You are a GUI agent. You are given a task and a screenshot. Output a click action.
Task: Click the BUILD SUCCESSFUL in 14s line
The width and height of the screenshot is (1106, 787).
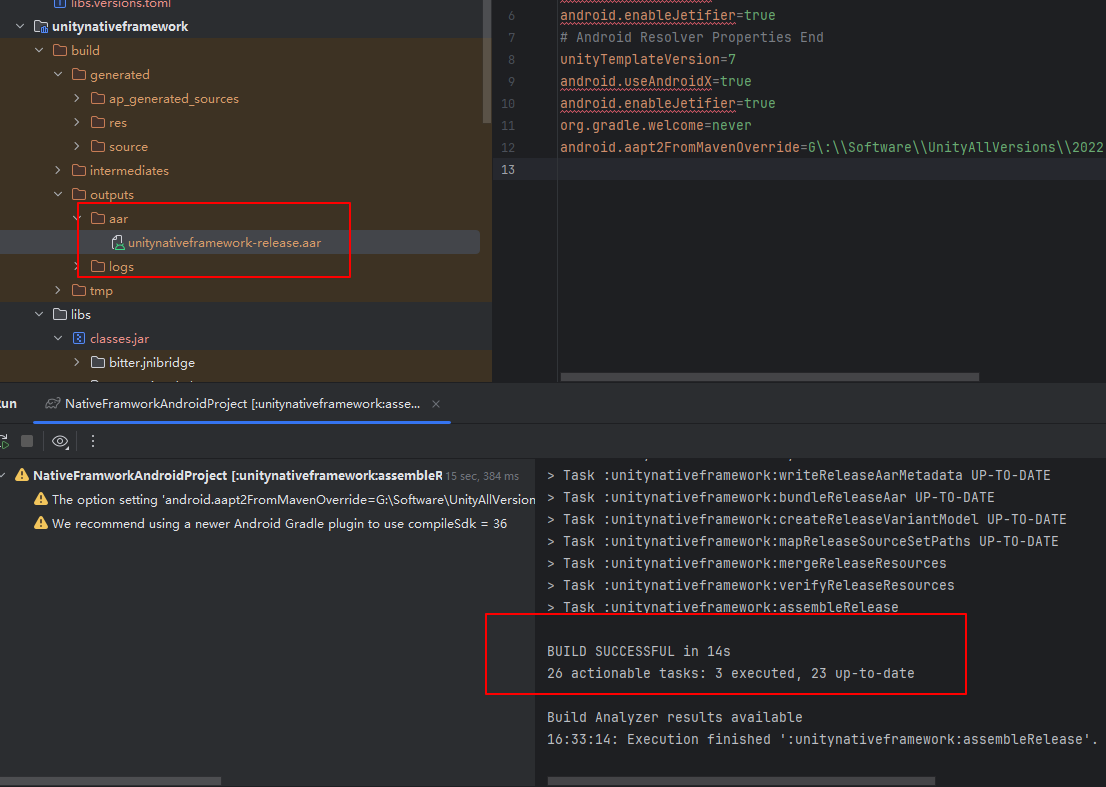[x=638, y=652]
